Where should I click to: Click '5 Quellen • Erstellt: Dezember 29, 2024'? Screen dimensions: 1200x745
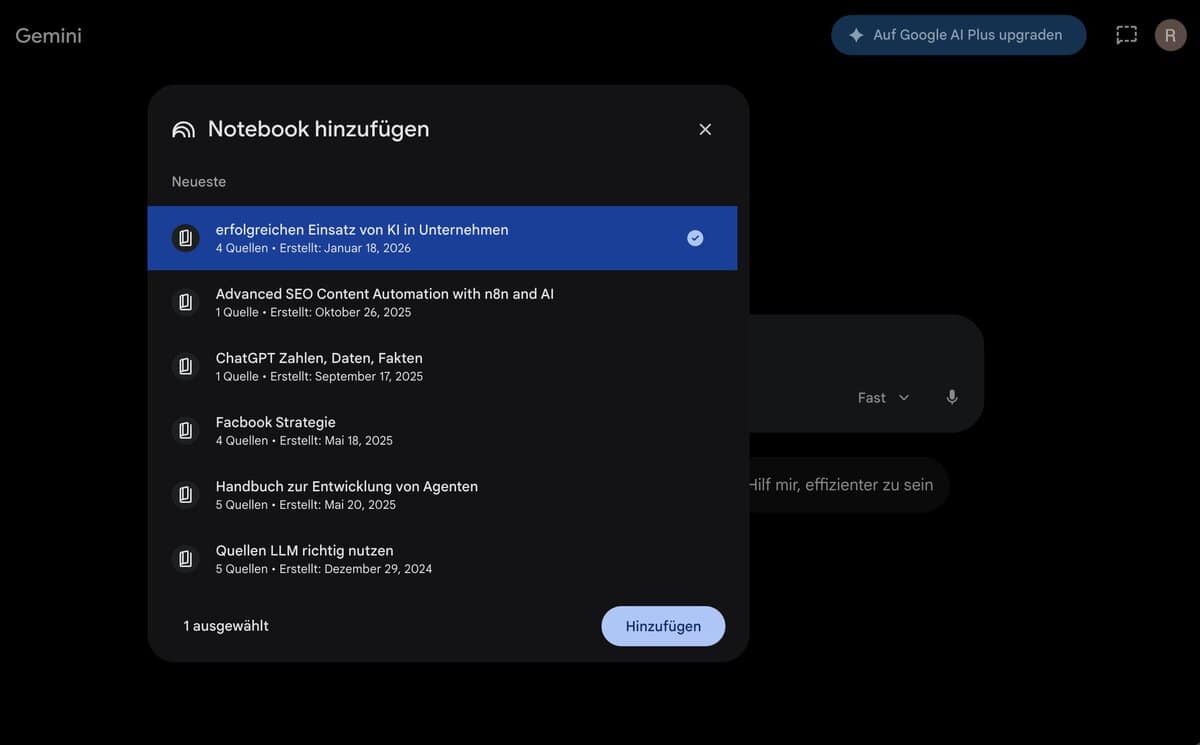point(324,568)
